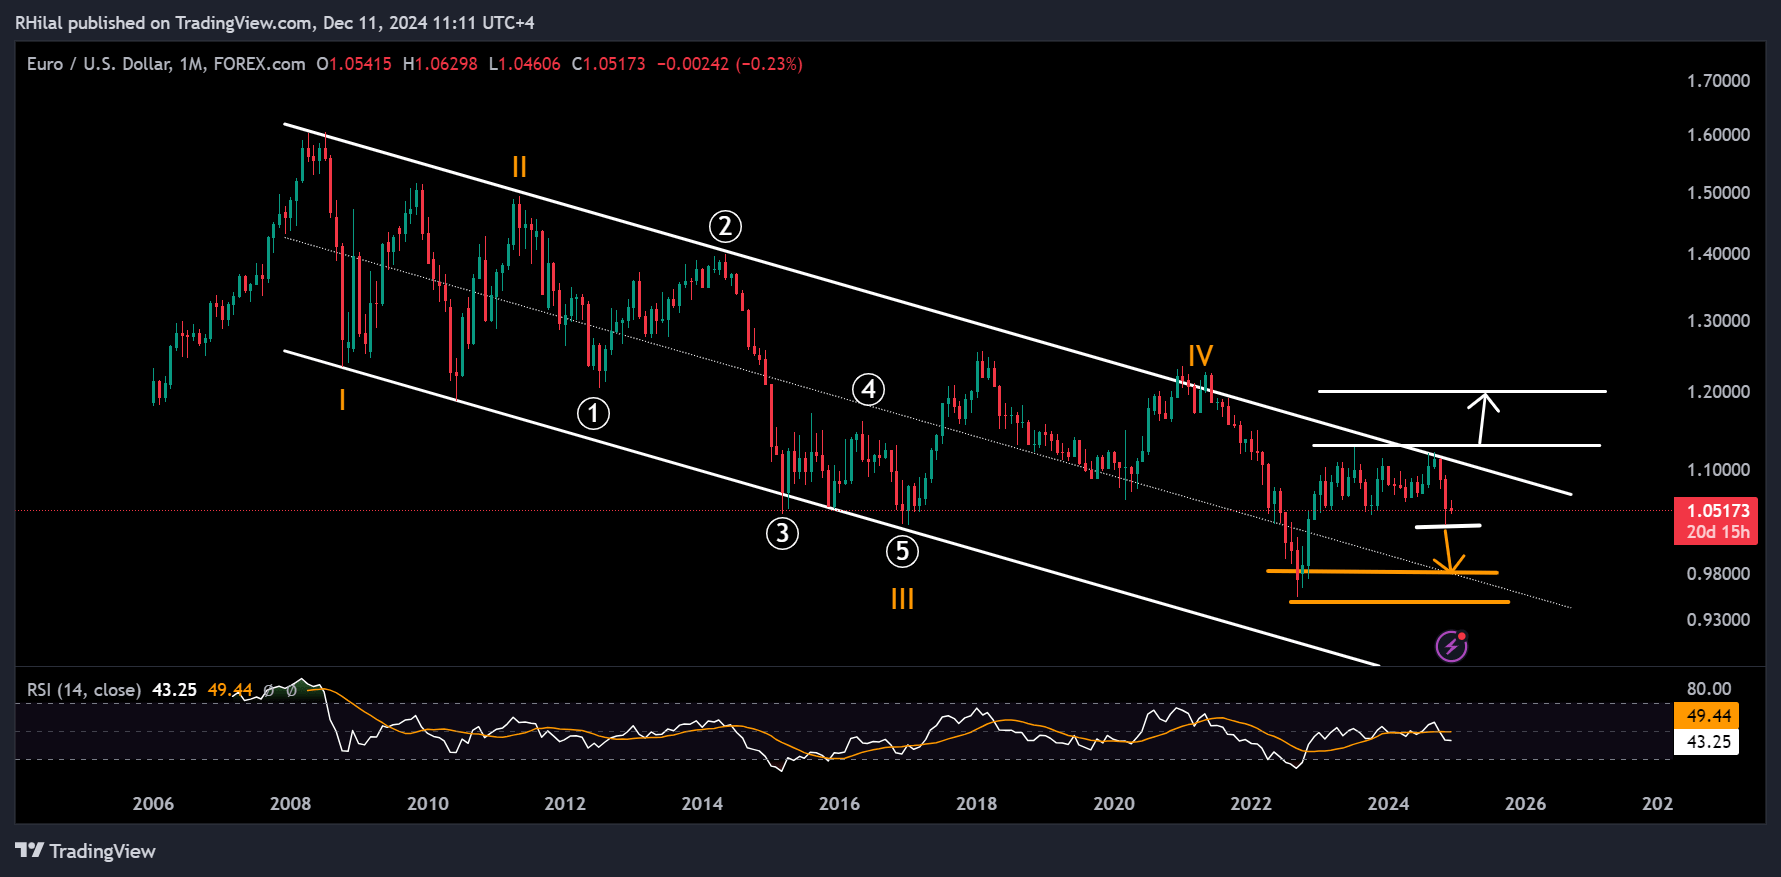Click the purple lightning bolt event icon
Screen dimensions: 1781x877
(x=1451, y=647)
